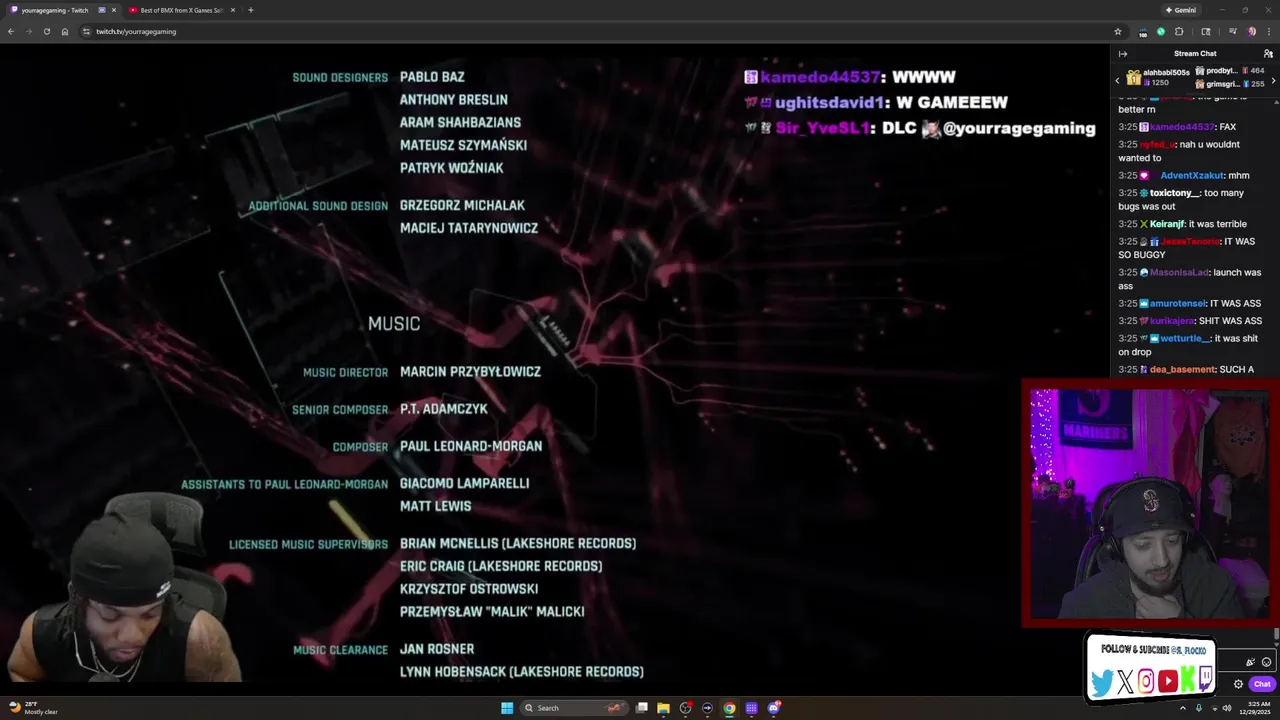Show previous gift leaderboard entries
Viewport: 1280px width, 720px height.
point(1117,80)
